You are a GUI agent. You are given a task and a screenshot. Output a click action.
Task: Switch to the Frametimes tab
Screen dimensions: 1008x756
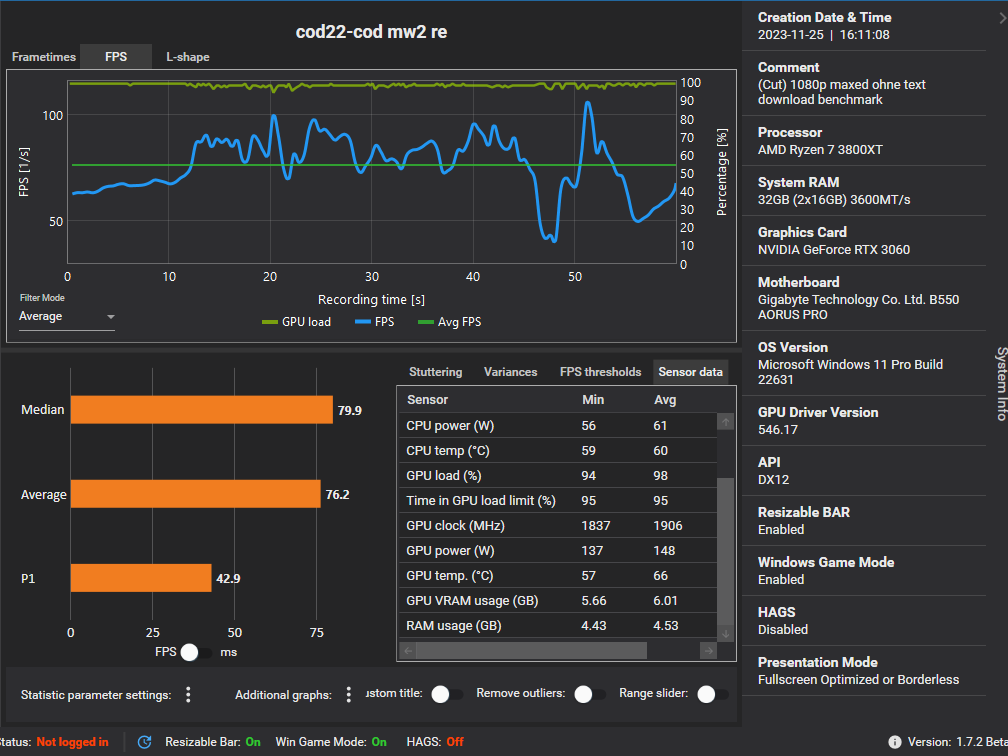(44, 57)
